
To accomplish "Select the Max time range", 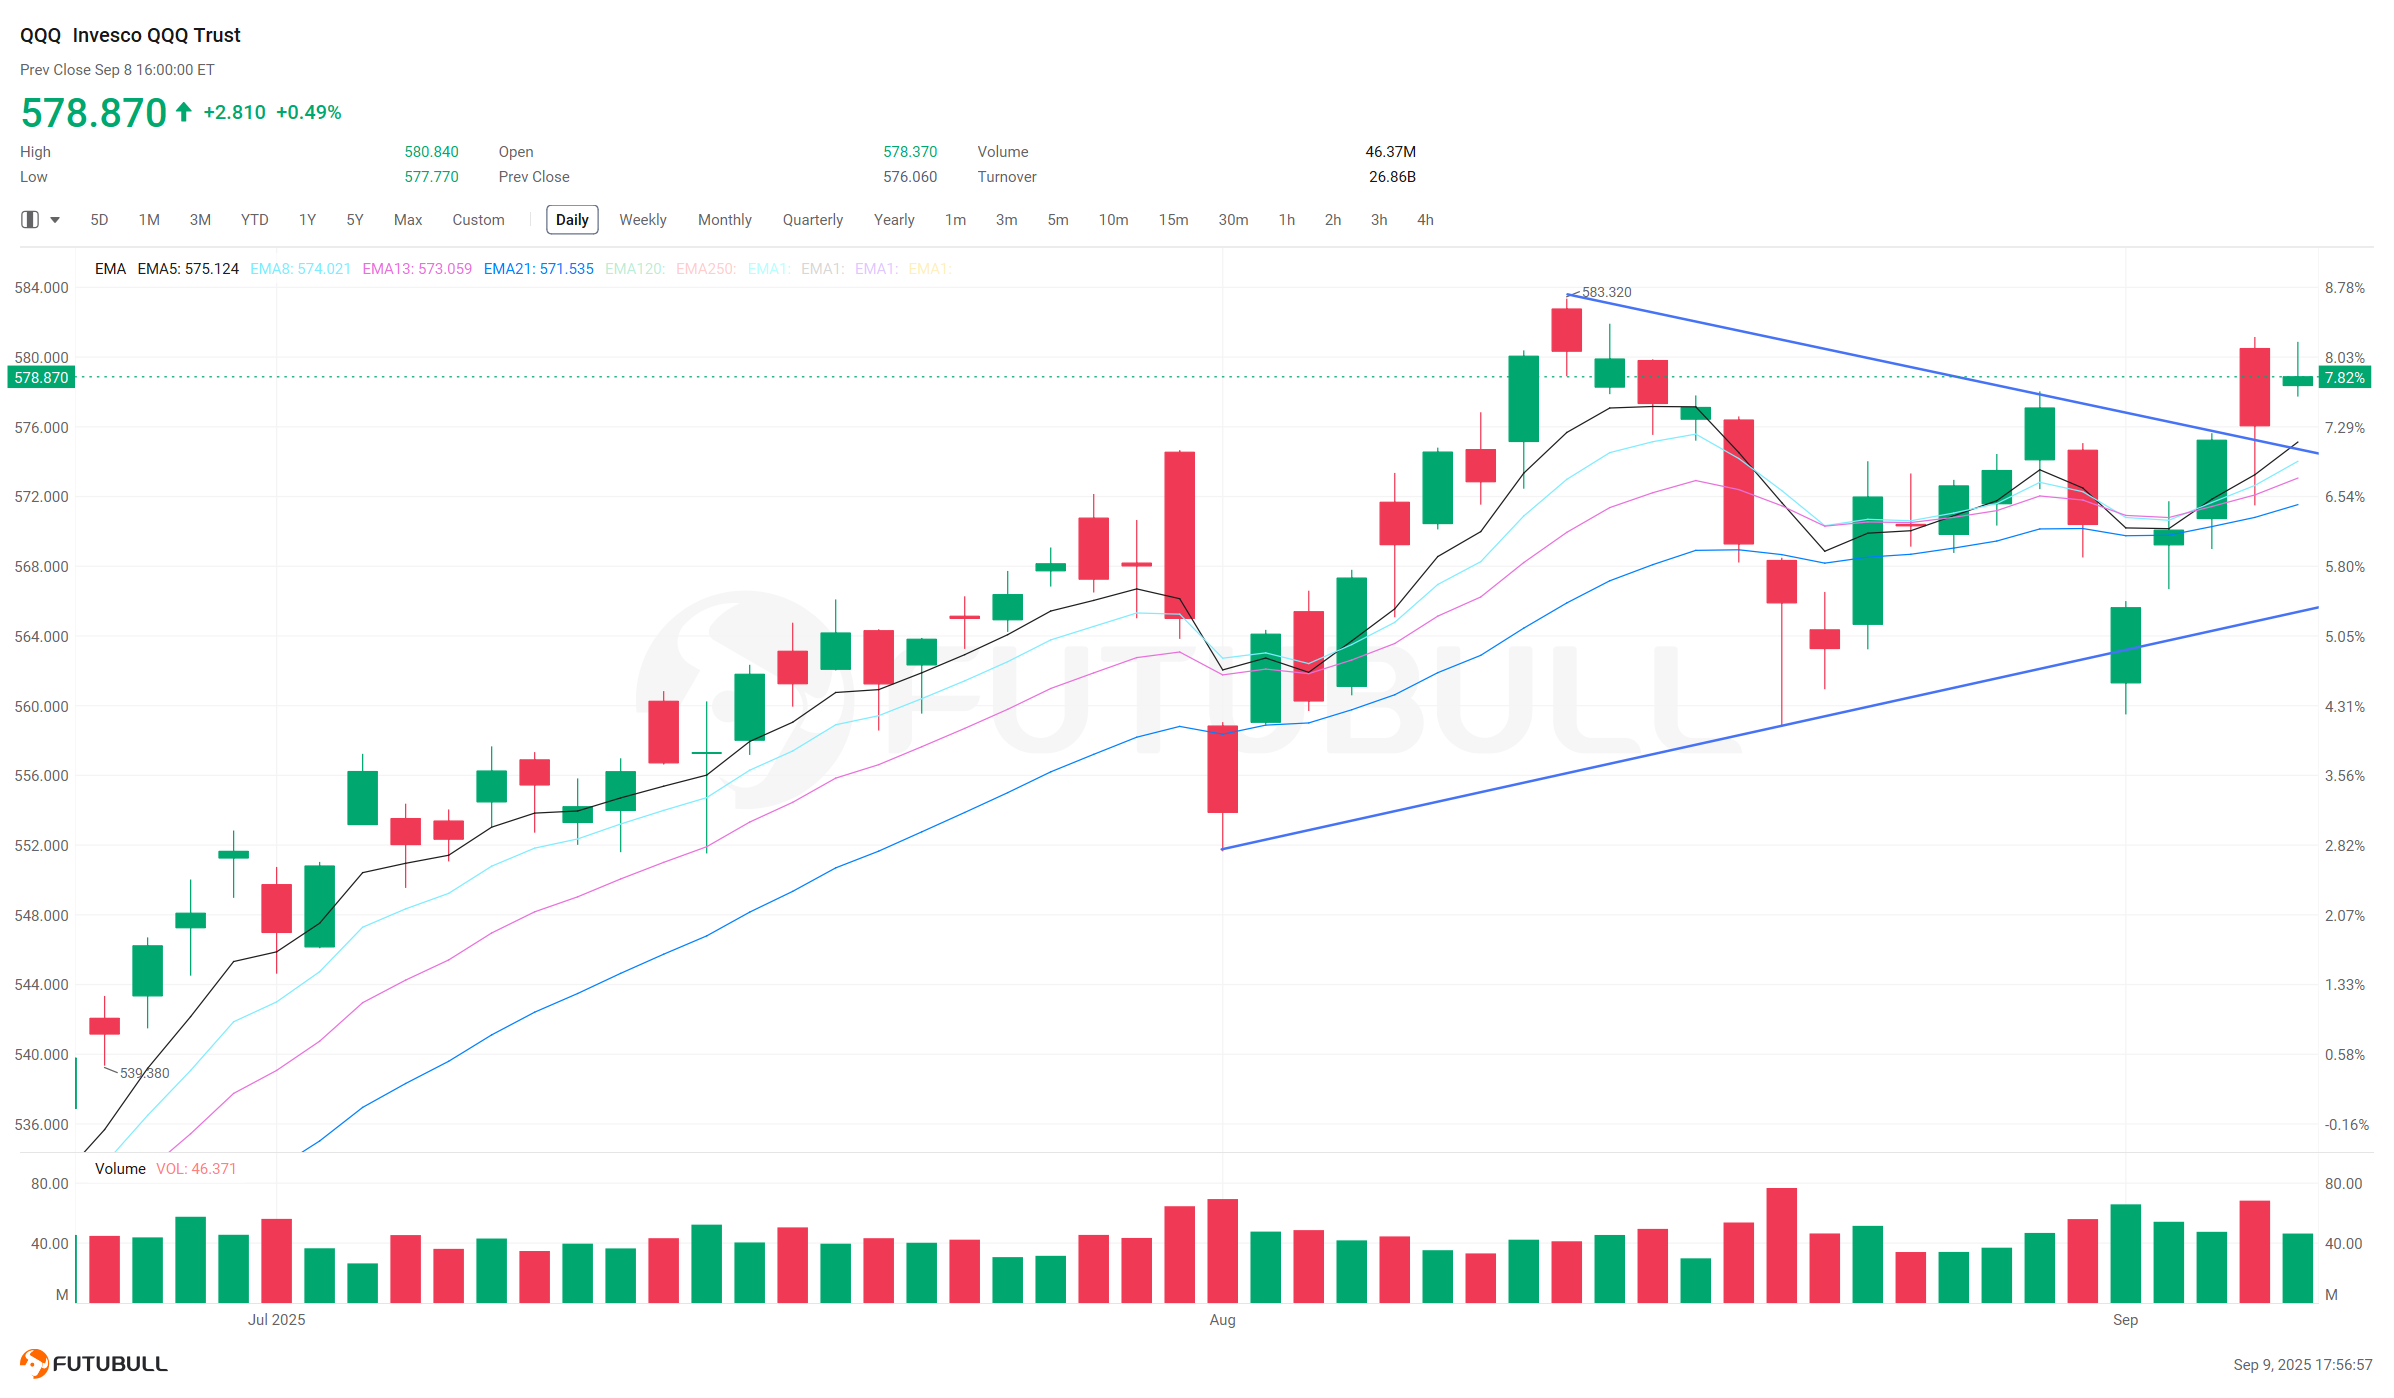I will pyautogui.click(x=408, y=220).
